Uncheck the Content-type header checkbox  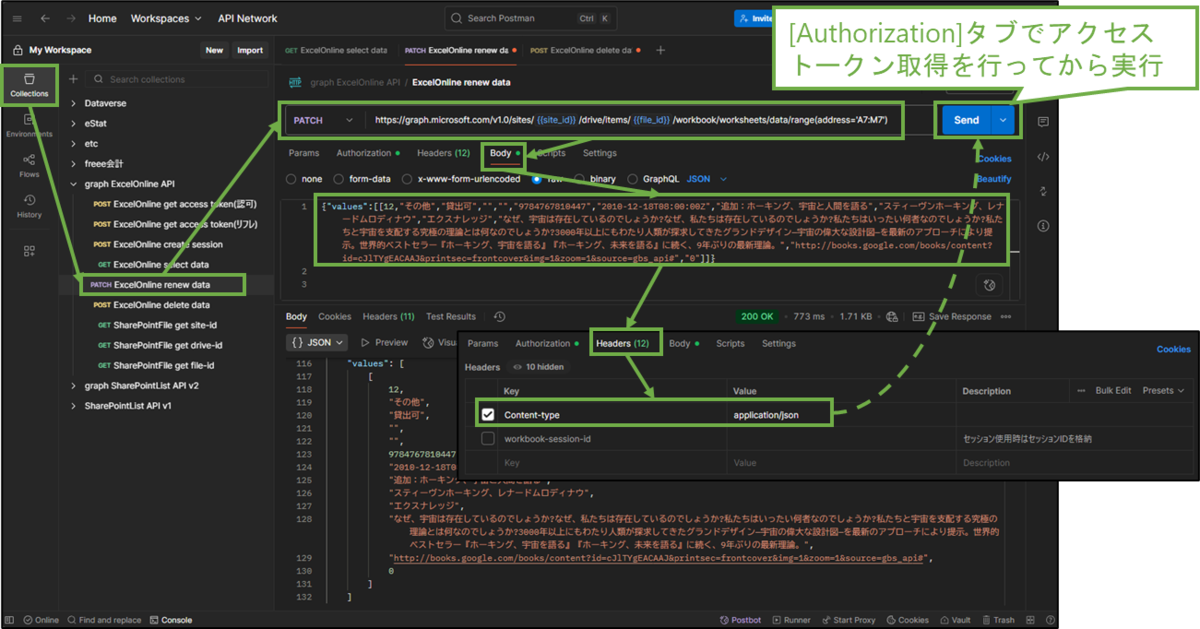(x=488, y=414)
